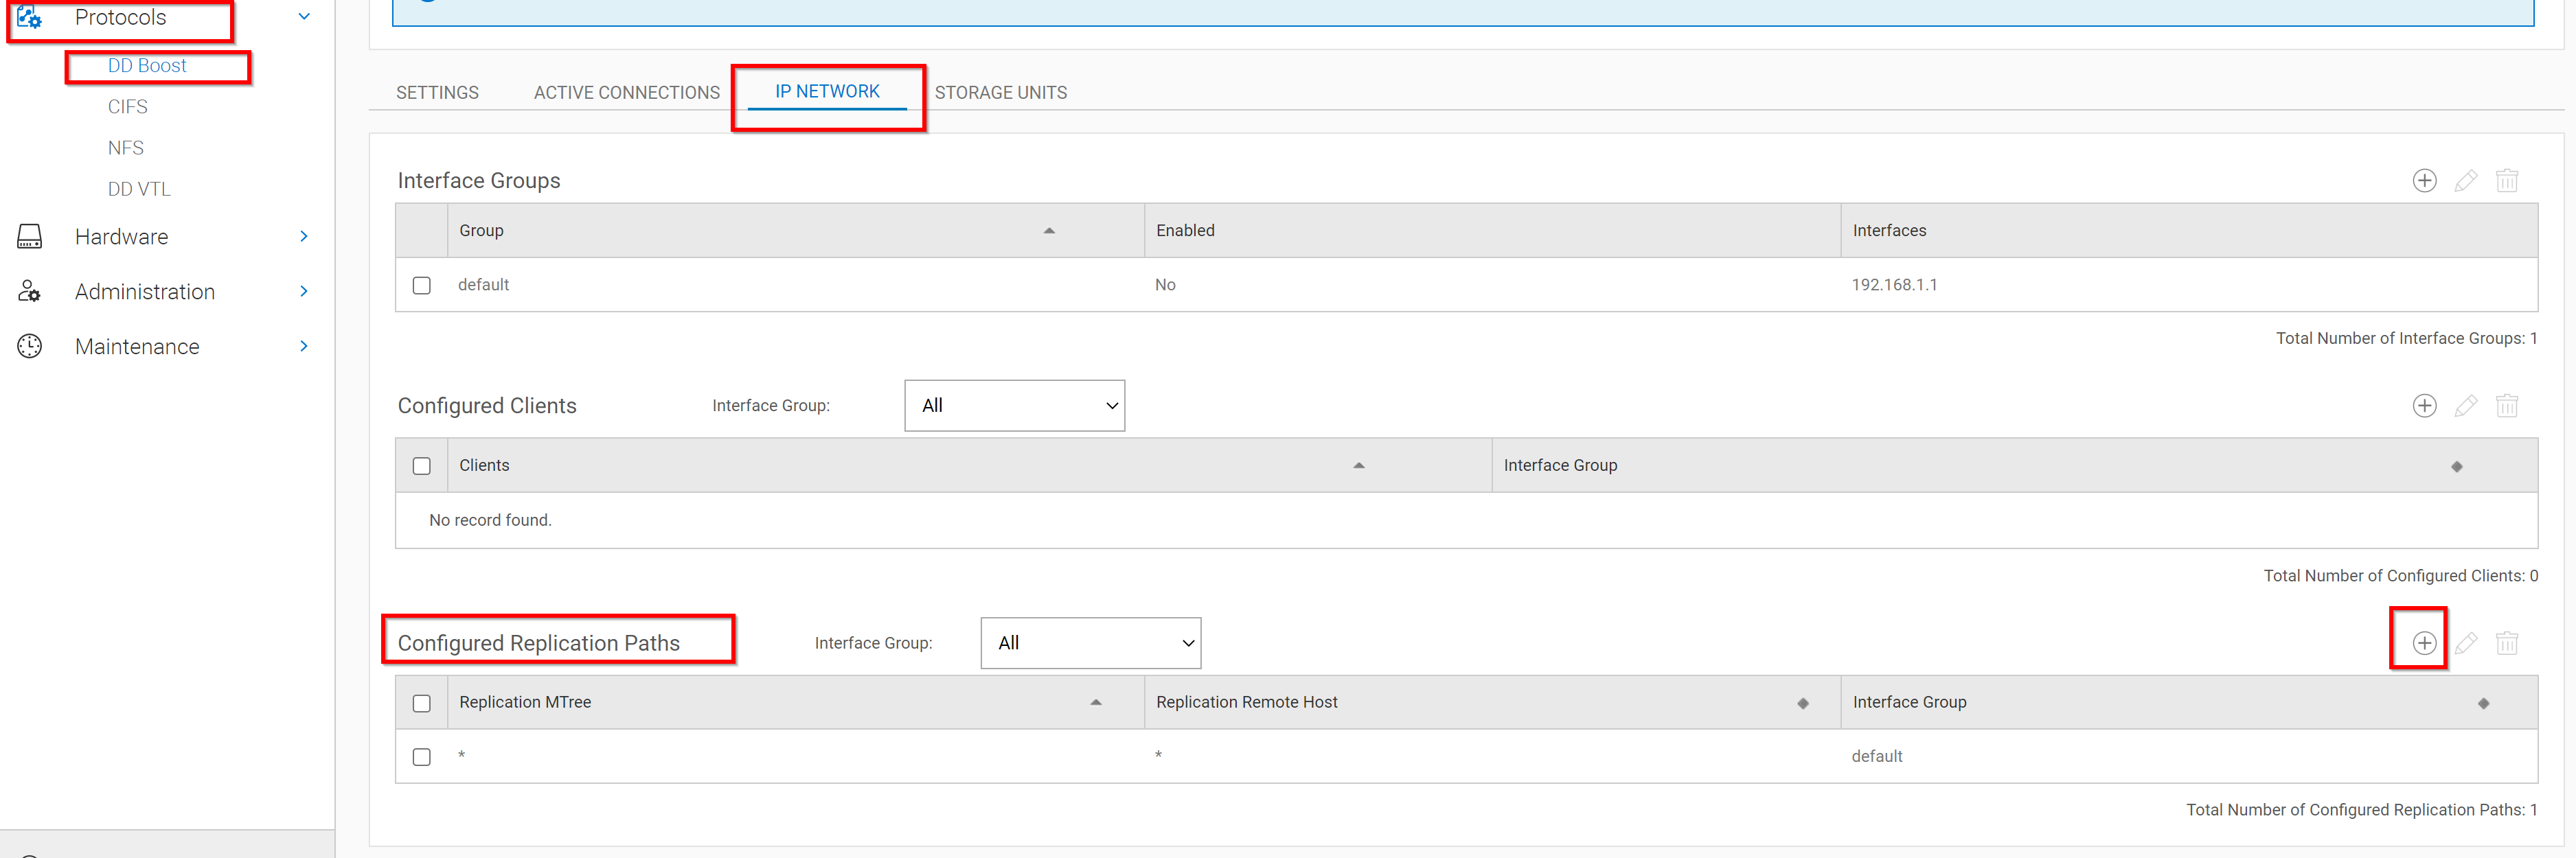2576x858 pixels.
Task: Open the Interface Group dropdown for Replication Paths
Action: click(x=1090, y=643)
